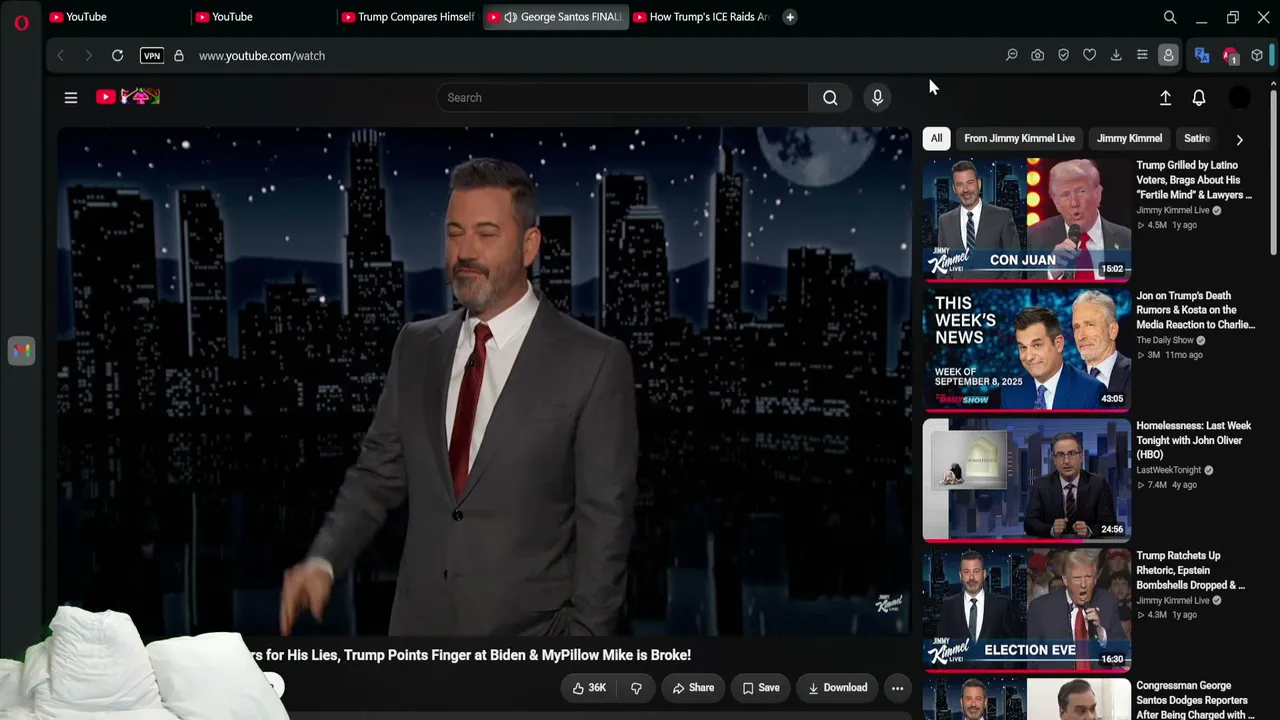The image size is (1280, 720).
Task: Select the 'All' filter chip
Action: (936, 139)
